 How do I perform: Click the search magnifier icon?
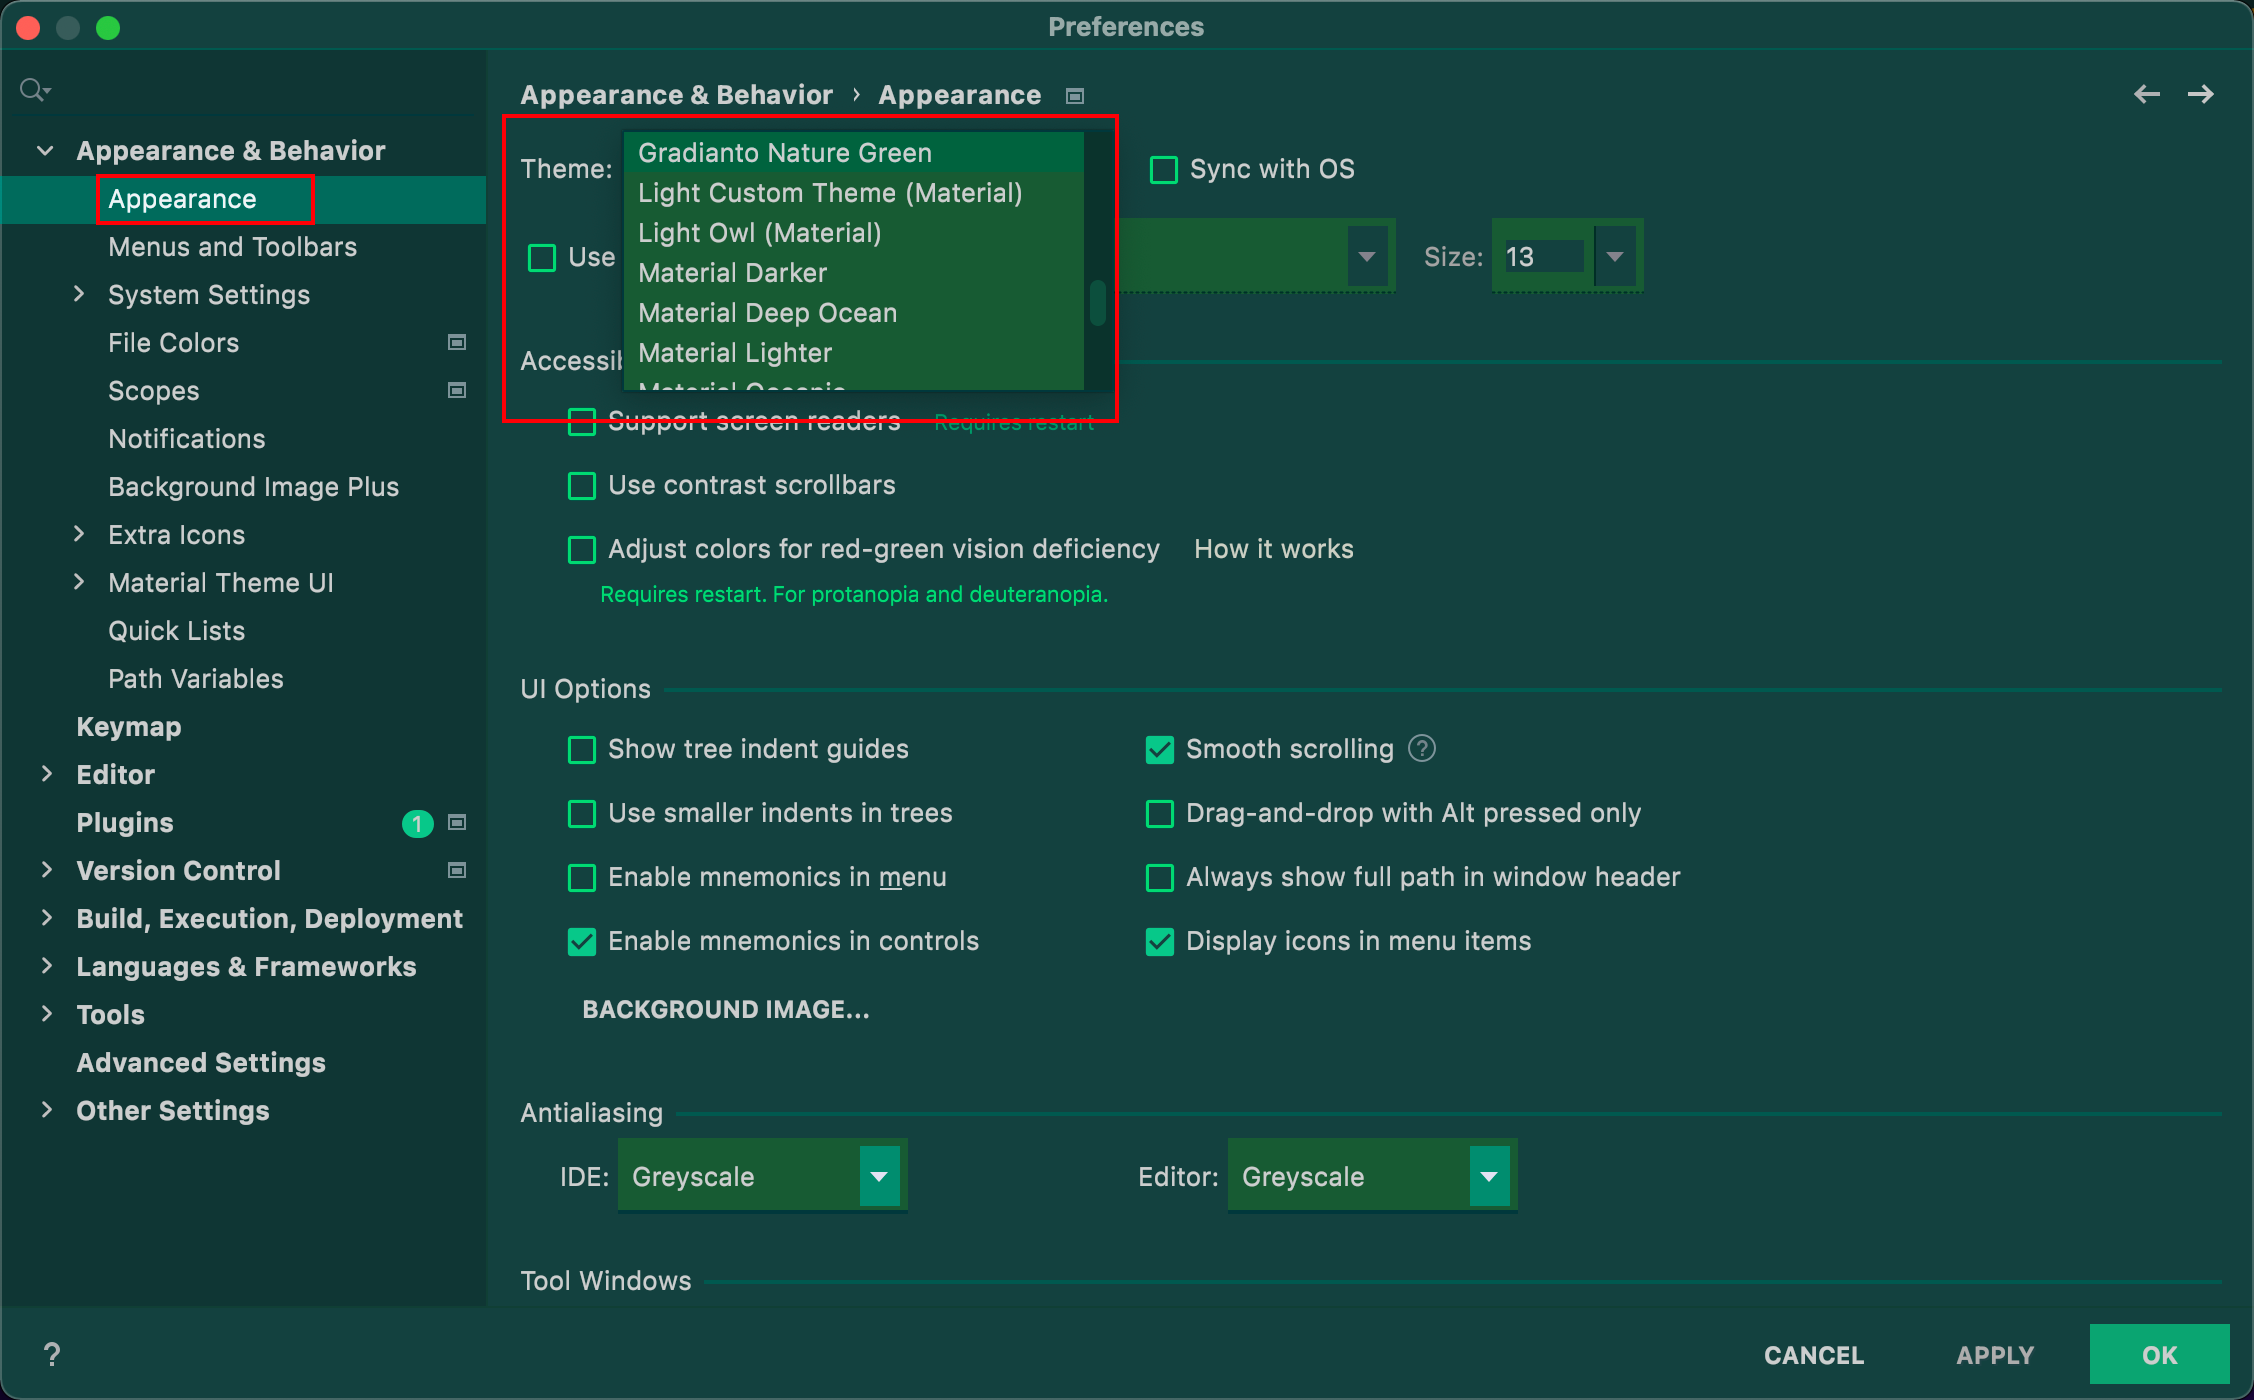[x=33, y=90]
